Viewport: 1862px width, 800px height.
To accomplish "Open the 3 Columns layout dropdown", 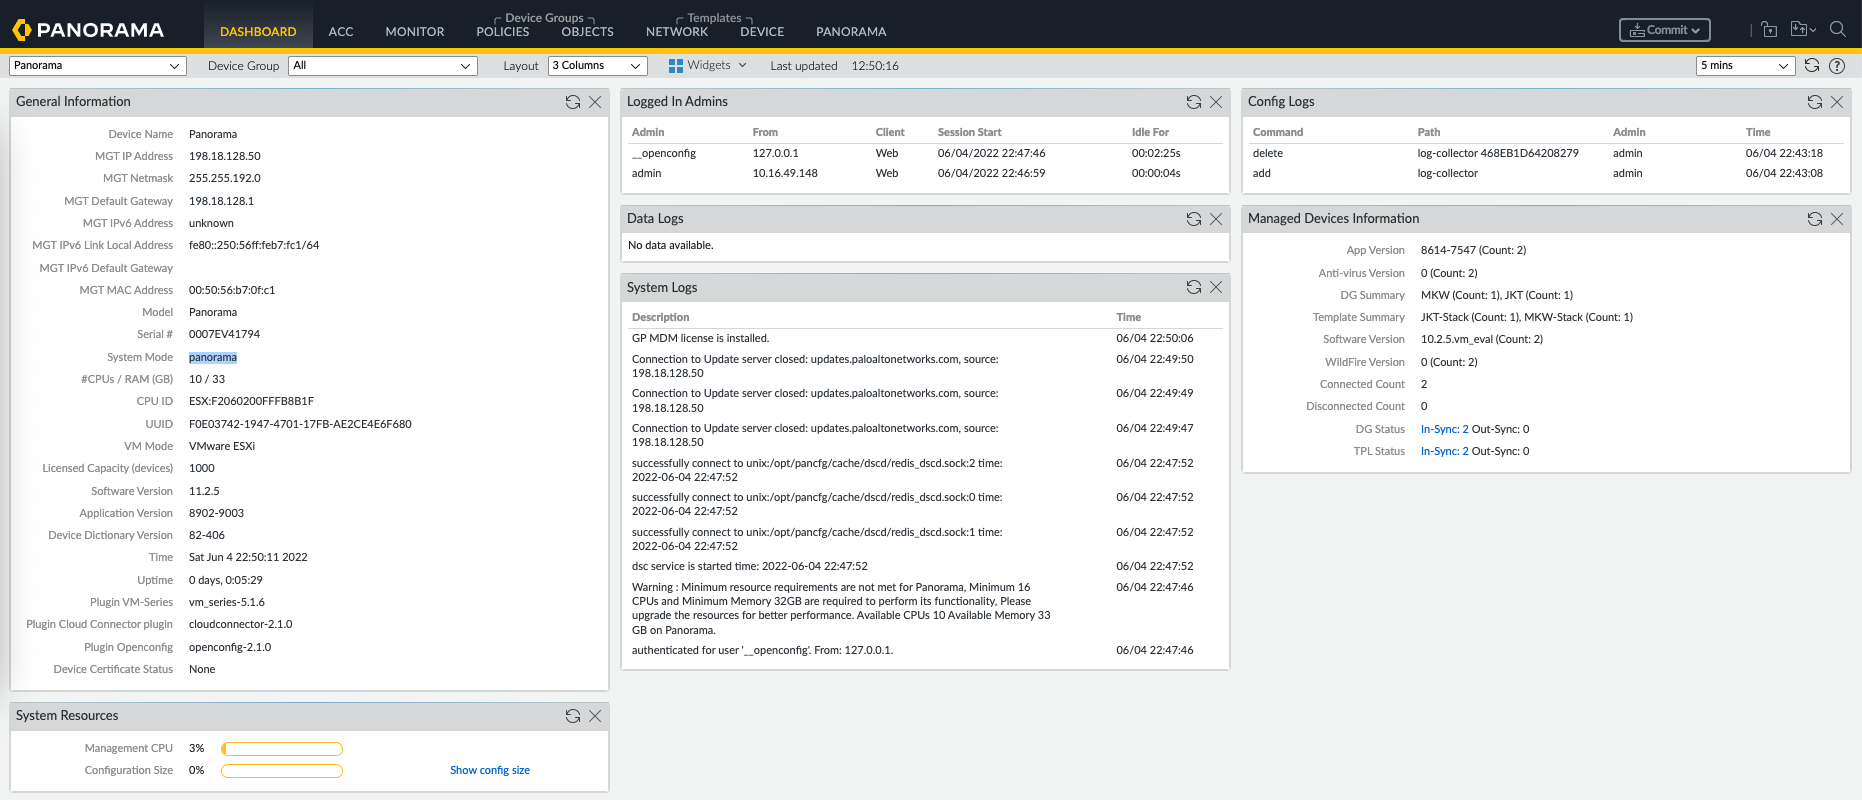I will [x=597, y=66].
